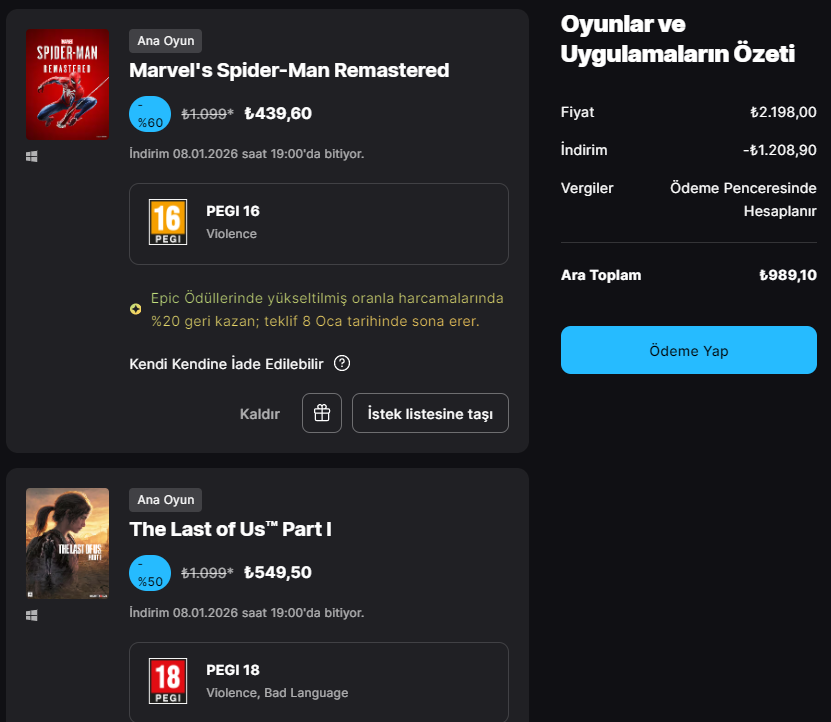This screenshot has height=722, width=831.
Task: Move Spider-Man to wishlist via İstek listesine taşı
Action: [x=430, y=413]
